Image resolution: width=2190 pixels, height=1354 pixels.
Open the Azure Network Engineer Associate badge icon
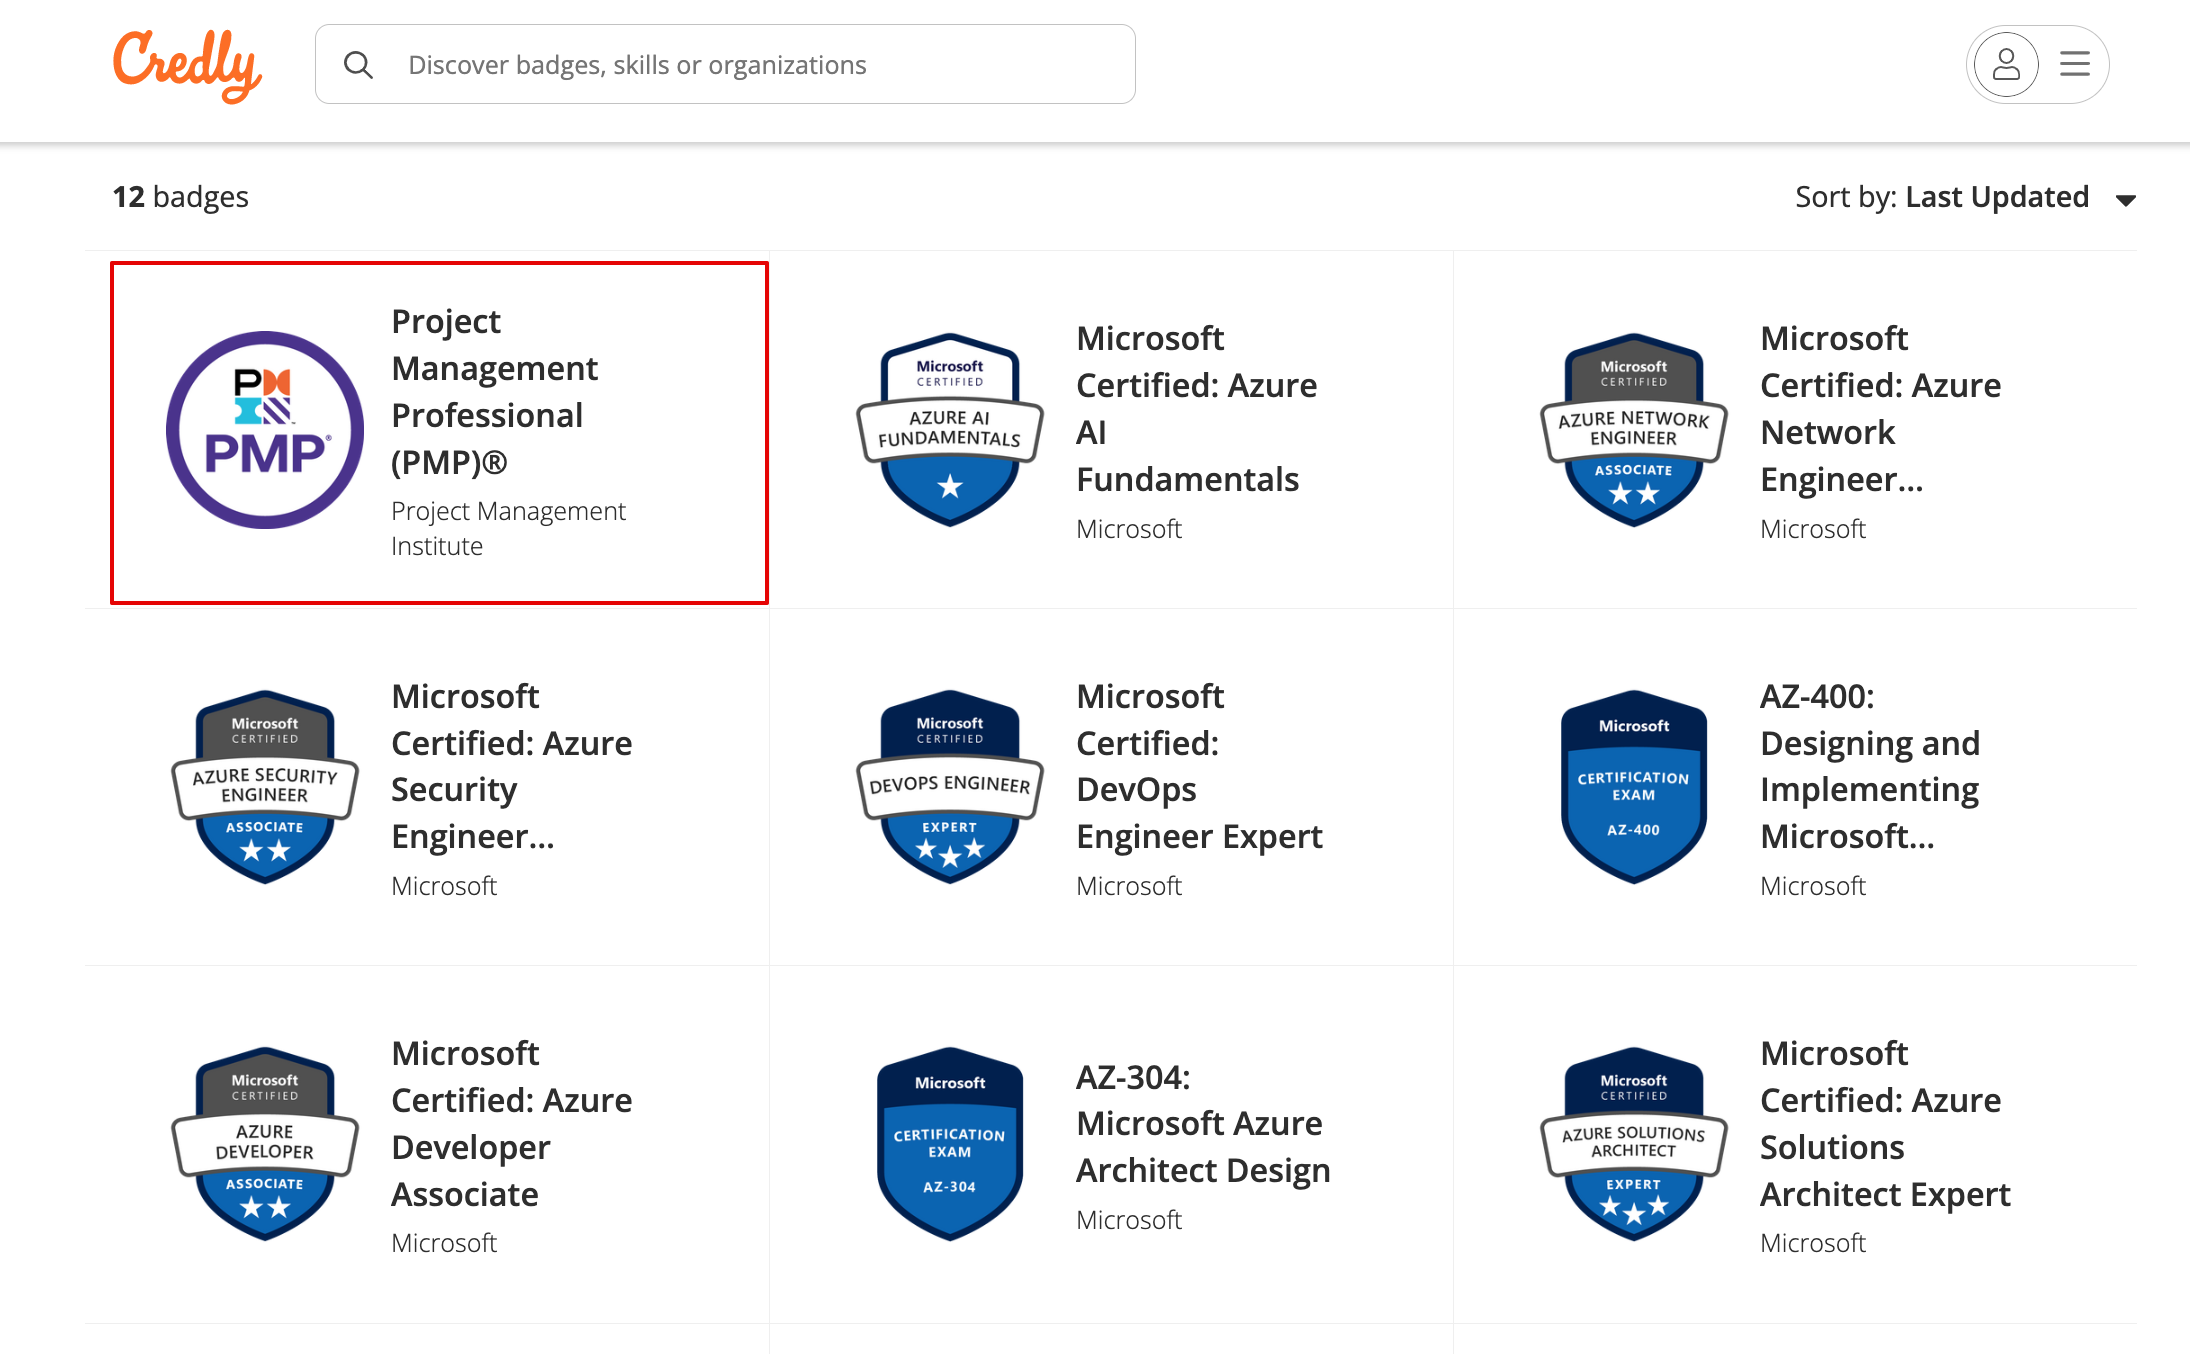(1634, 430)
